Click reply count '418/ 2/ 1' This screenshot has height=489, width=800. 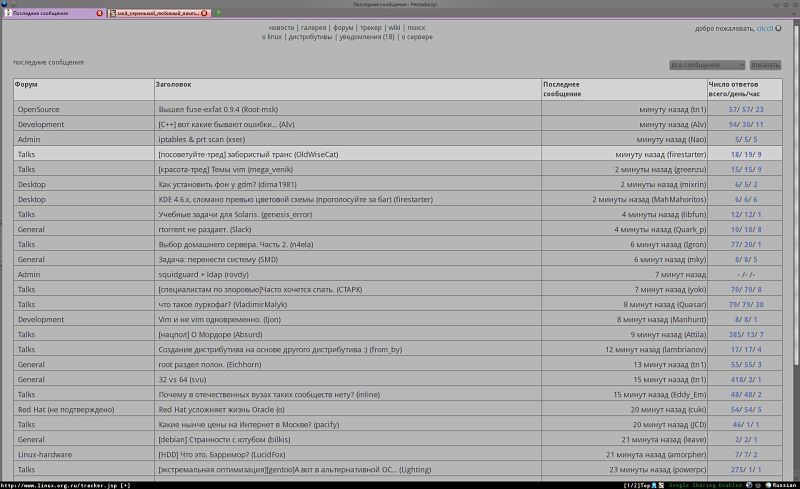click(x=746, y=379)
